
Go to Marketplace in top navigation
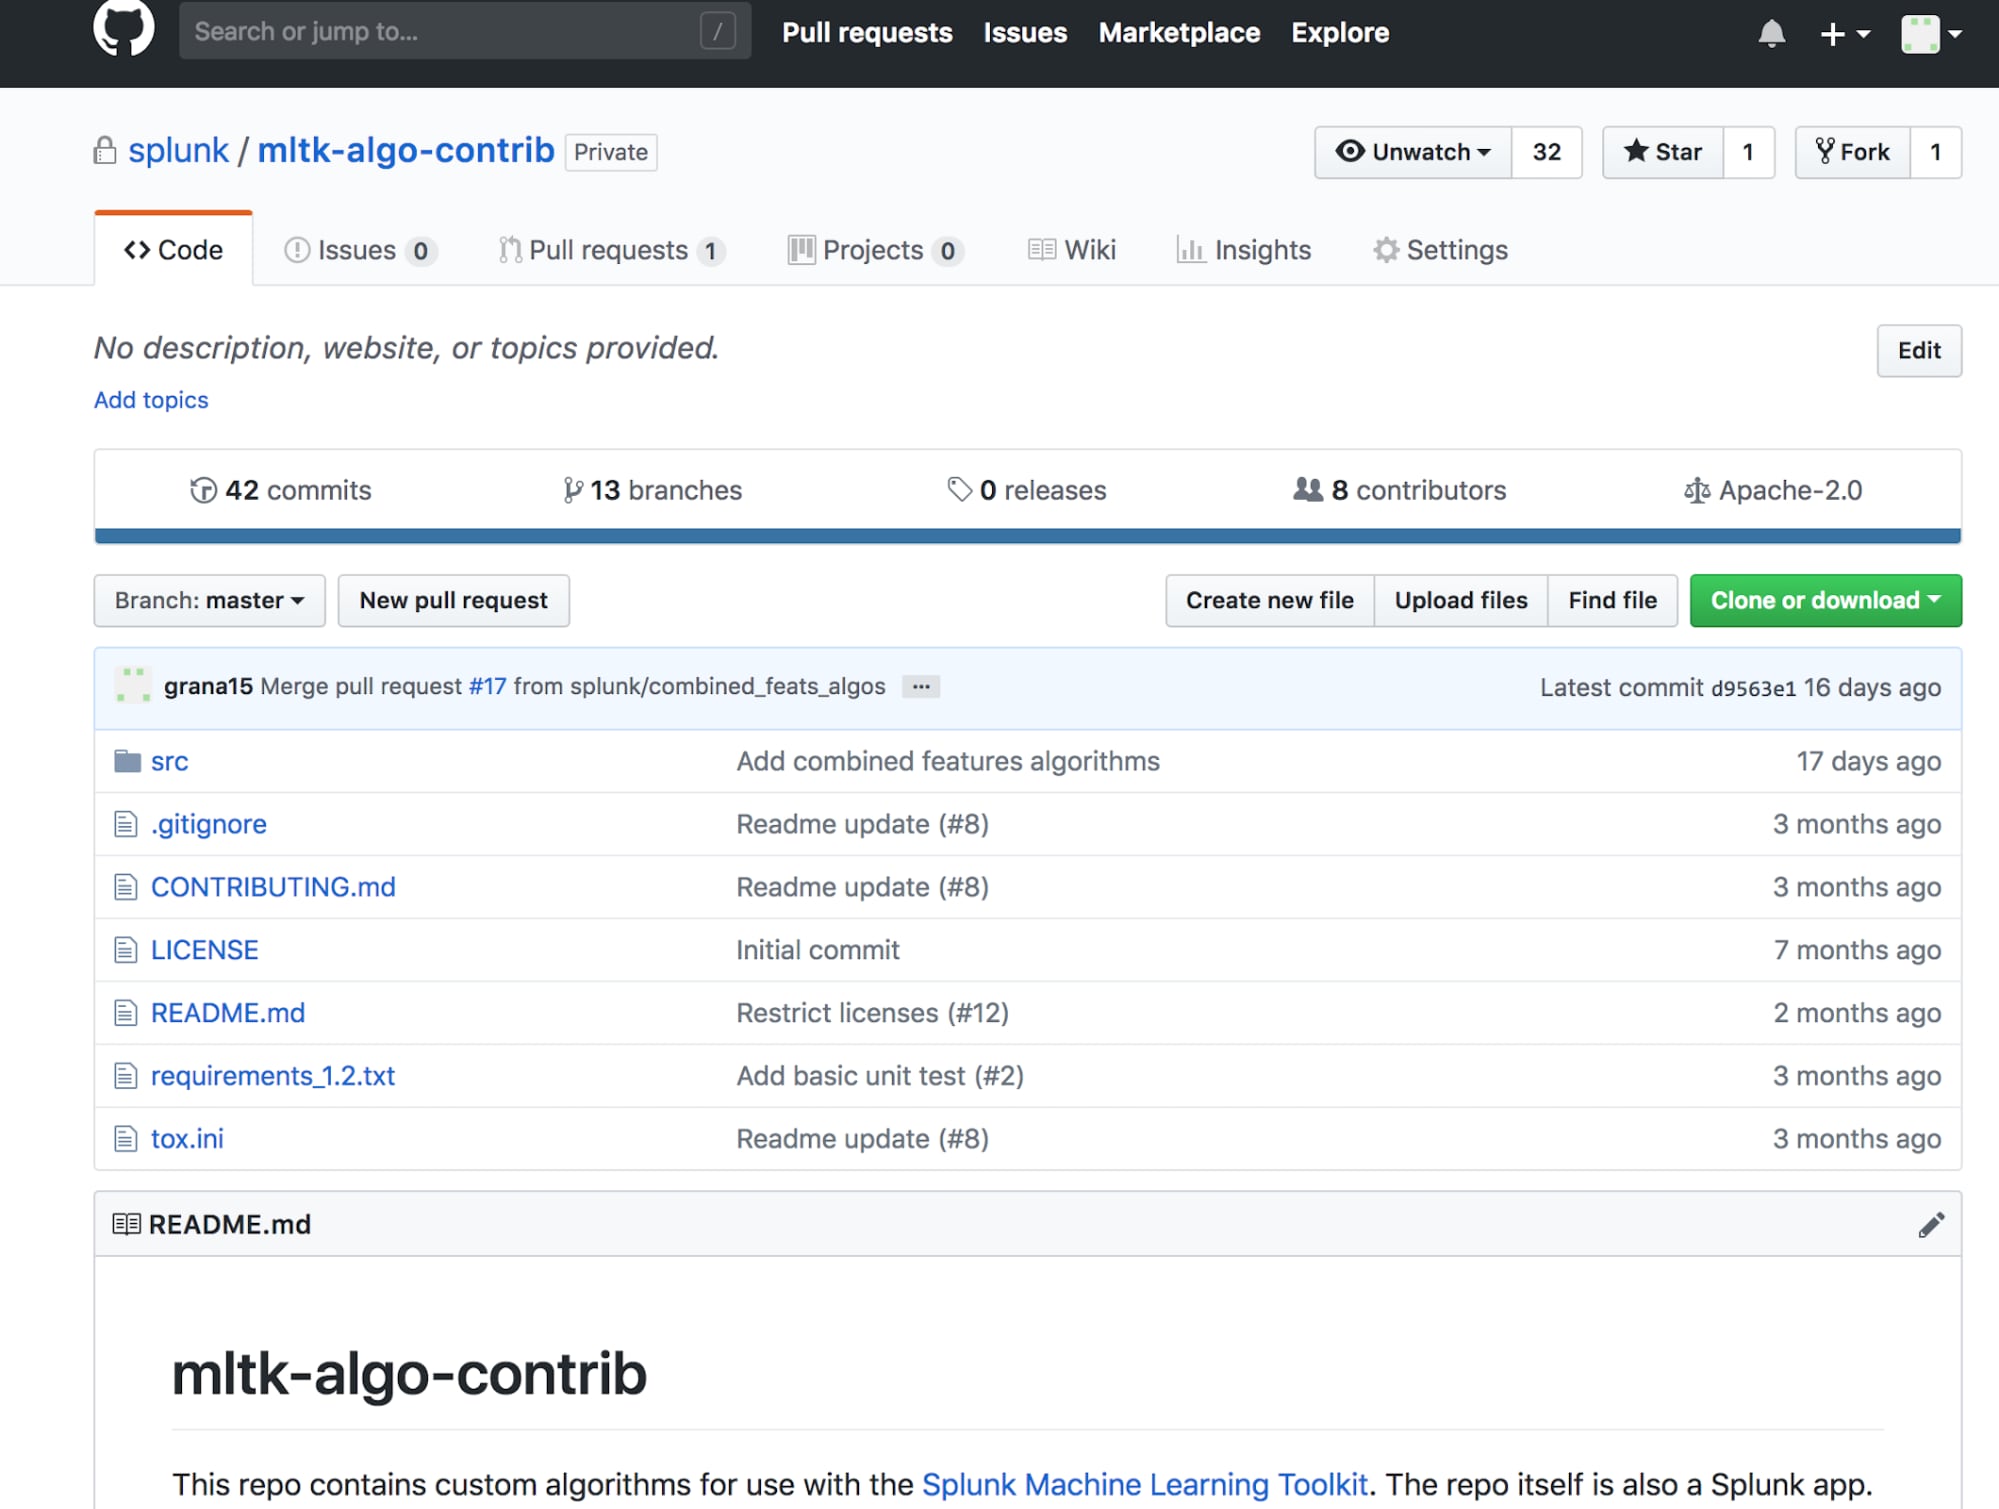coord(1179,33)
